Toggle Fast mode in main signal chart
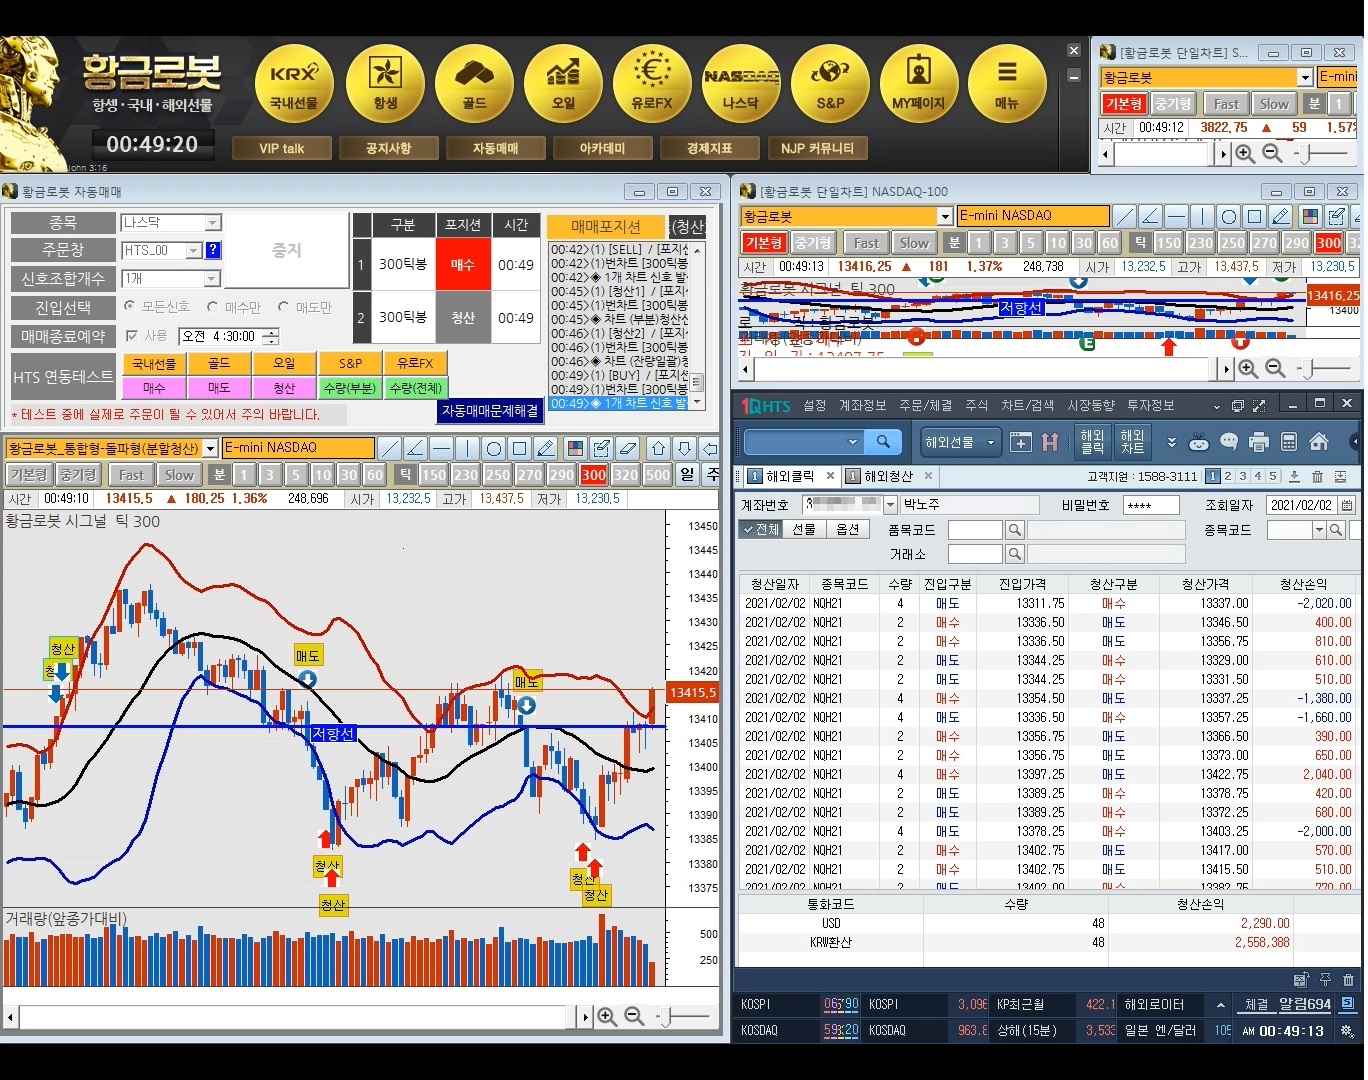The width and height of the screenshot is (1368, 1080). 131,475
